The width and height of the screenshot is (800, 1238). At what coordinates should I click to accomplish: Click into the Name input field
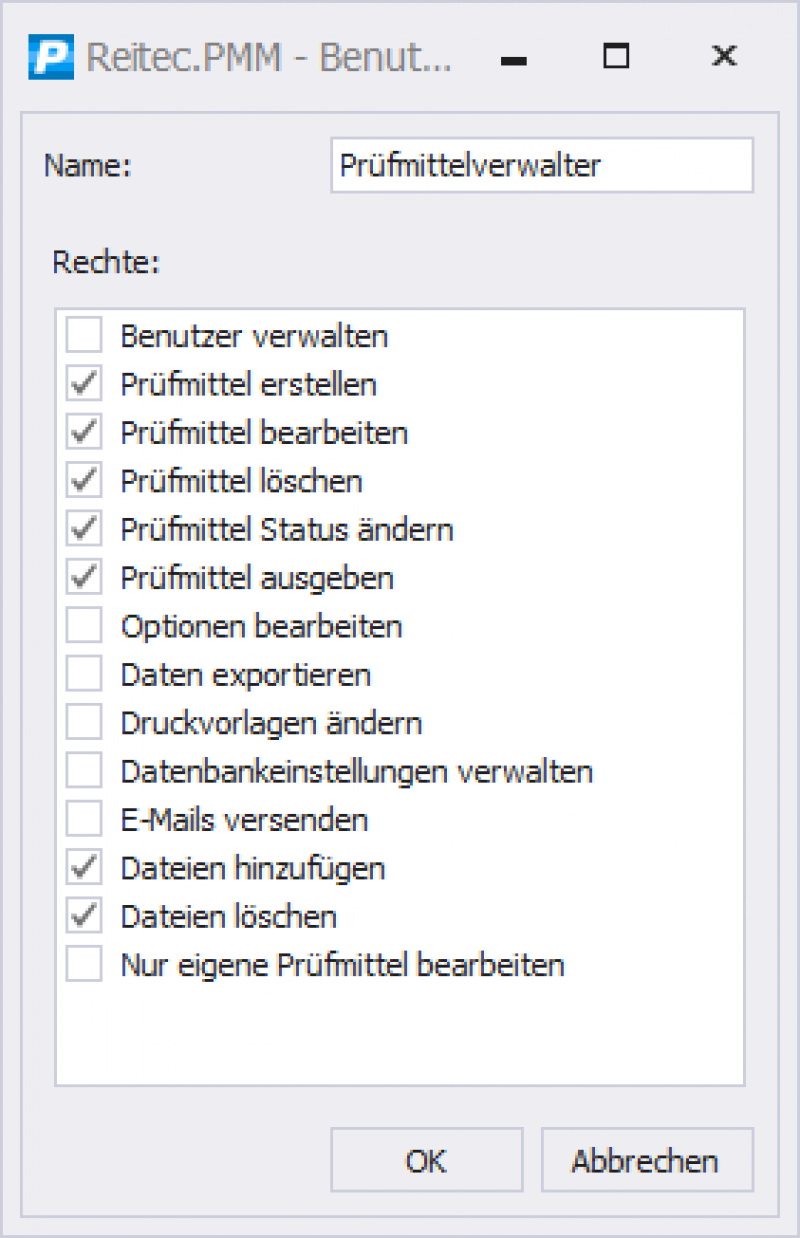click(x=542, y=165)
